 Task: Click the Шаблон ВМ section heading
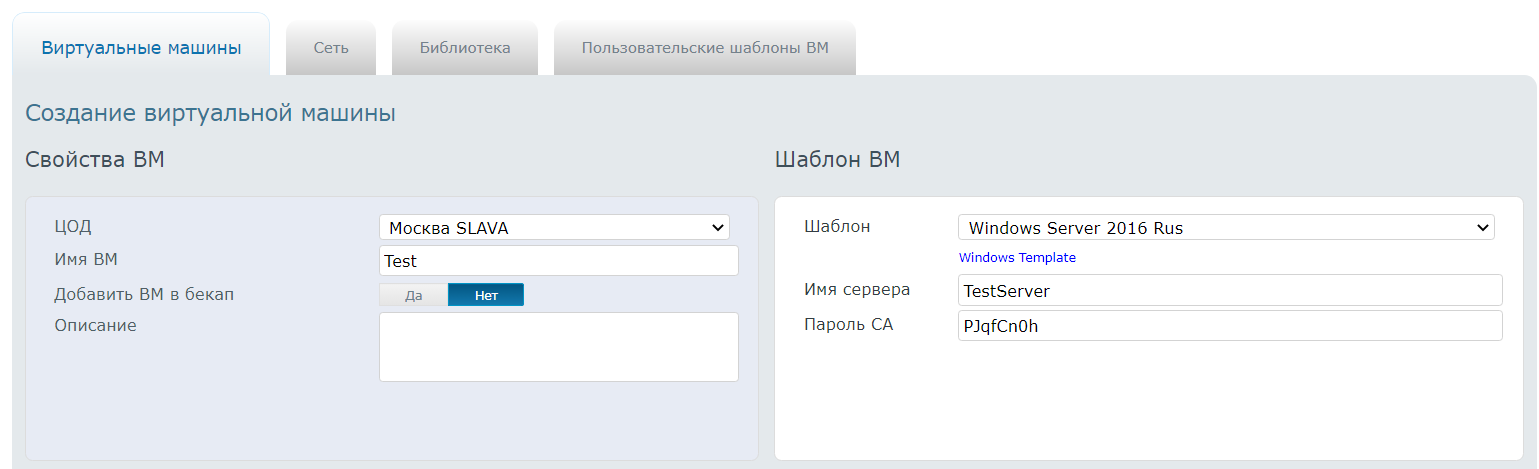point(837,160)
